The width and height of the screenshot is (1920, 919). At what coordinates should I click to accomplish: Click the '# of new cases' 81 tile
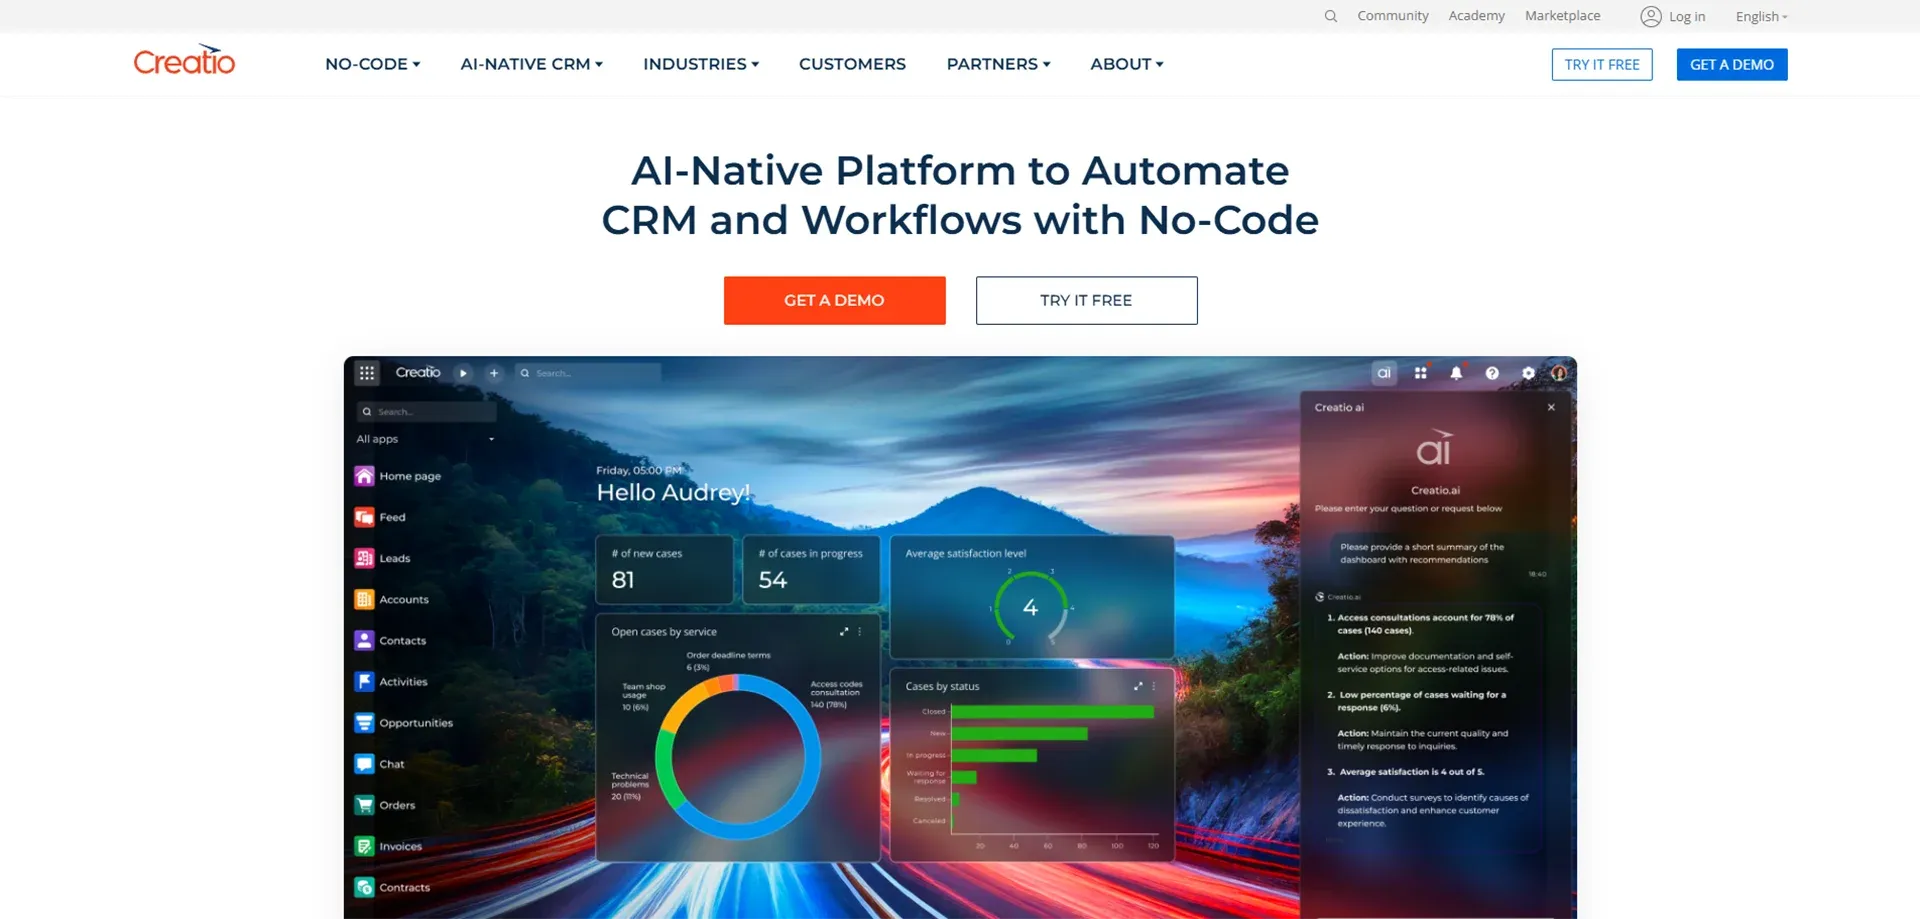coord(664,570)
